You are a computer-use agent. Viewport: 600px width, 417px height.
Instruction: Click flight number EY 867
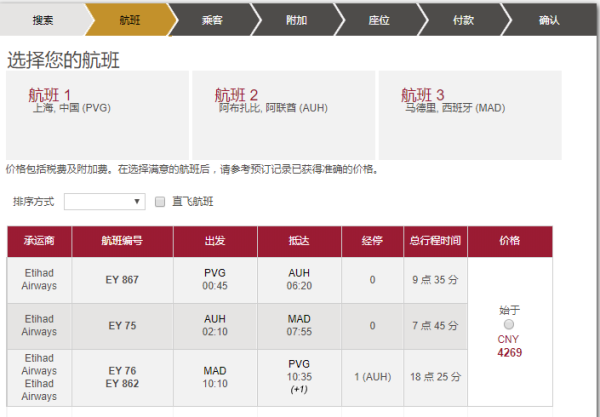click(x=122, y=280)
